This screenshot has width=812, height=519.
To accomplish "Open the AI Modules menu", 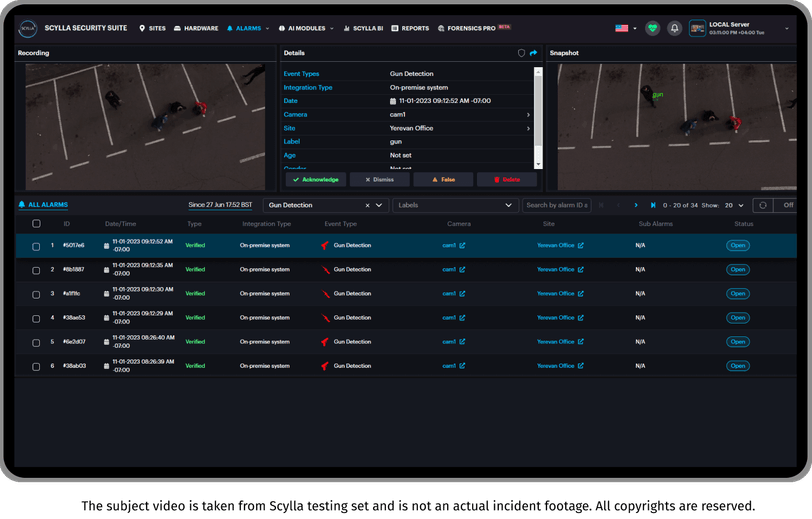I will point(306,28).
